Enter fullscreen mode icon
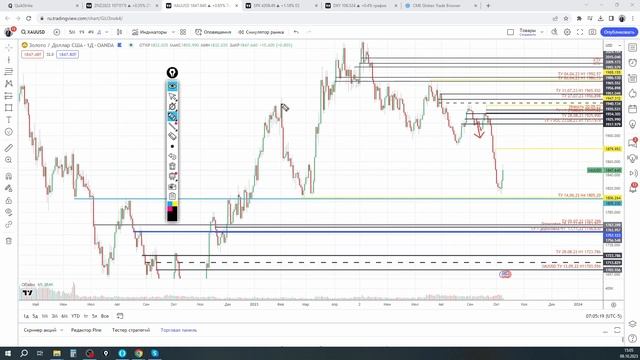Viewport: 640px width, 360px height. coord(580,32)
